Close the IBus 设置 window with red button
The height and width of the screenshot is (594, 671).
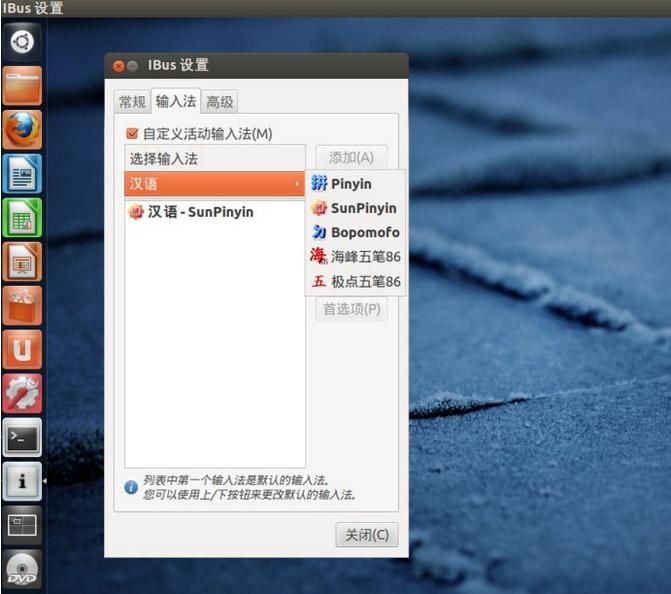pyautogui.click(x=119, y=66)
